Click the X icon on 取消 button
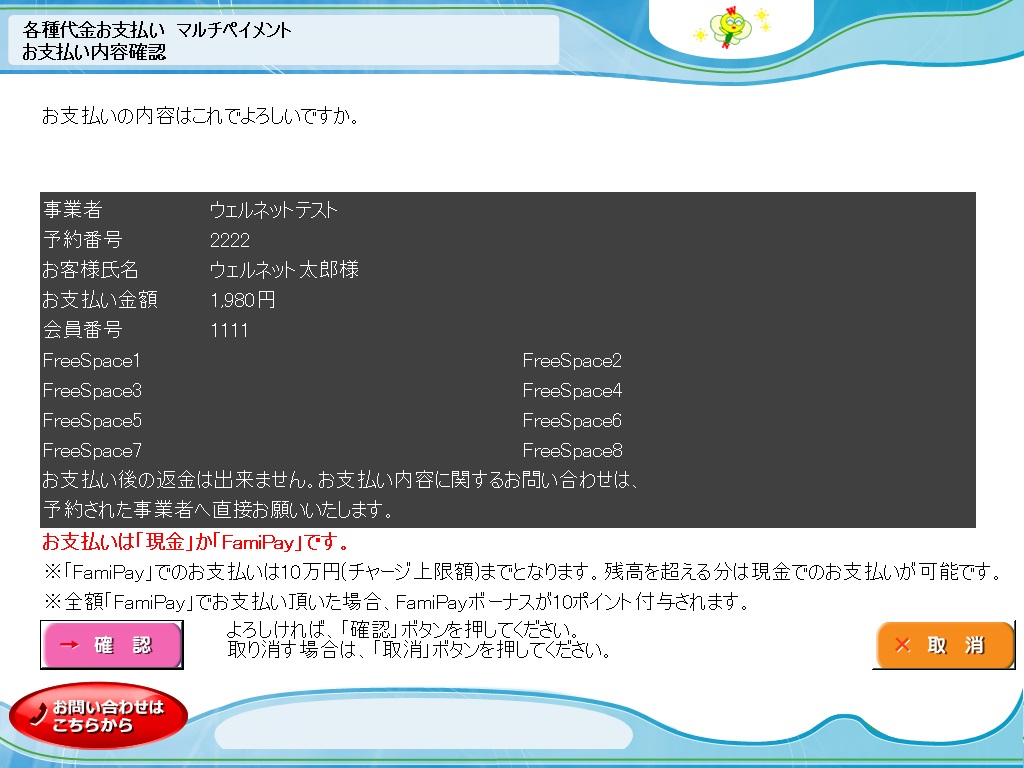 coord(903,645)
